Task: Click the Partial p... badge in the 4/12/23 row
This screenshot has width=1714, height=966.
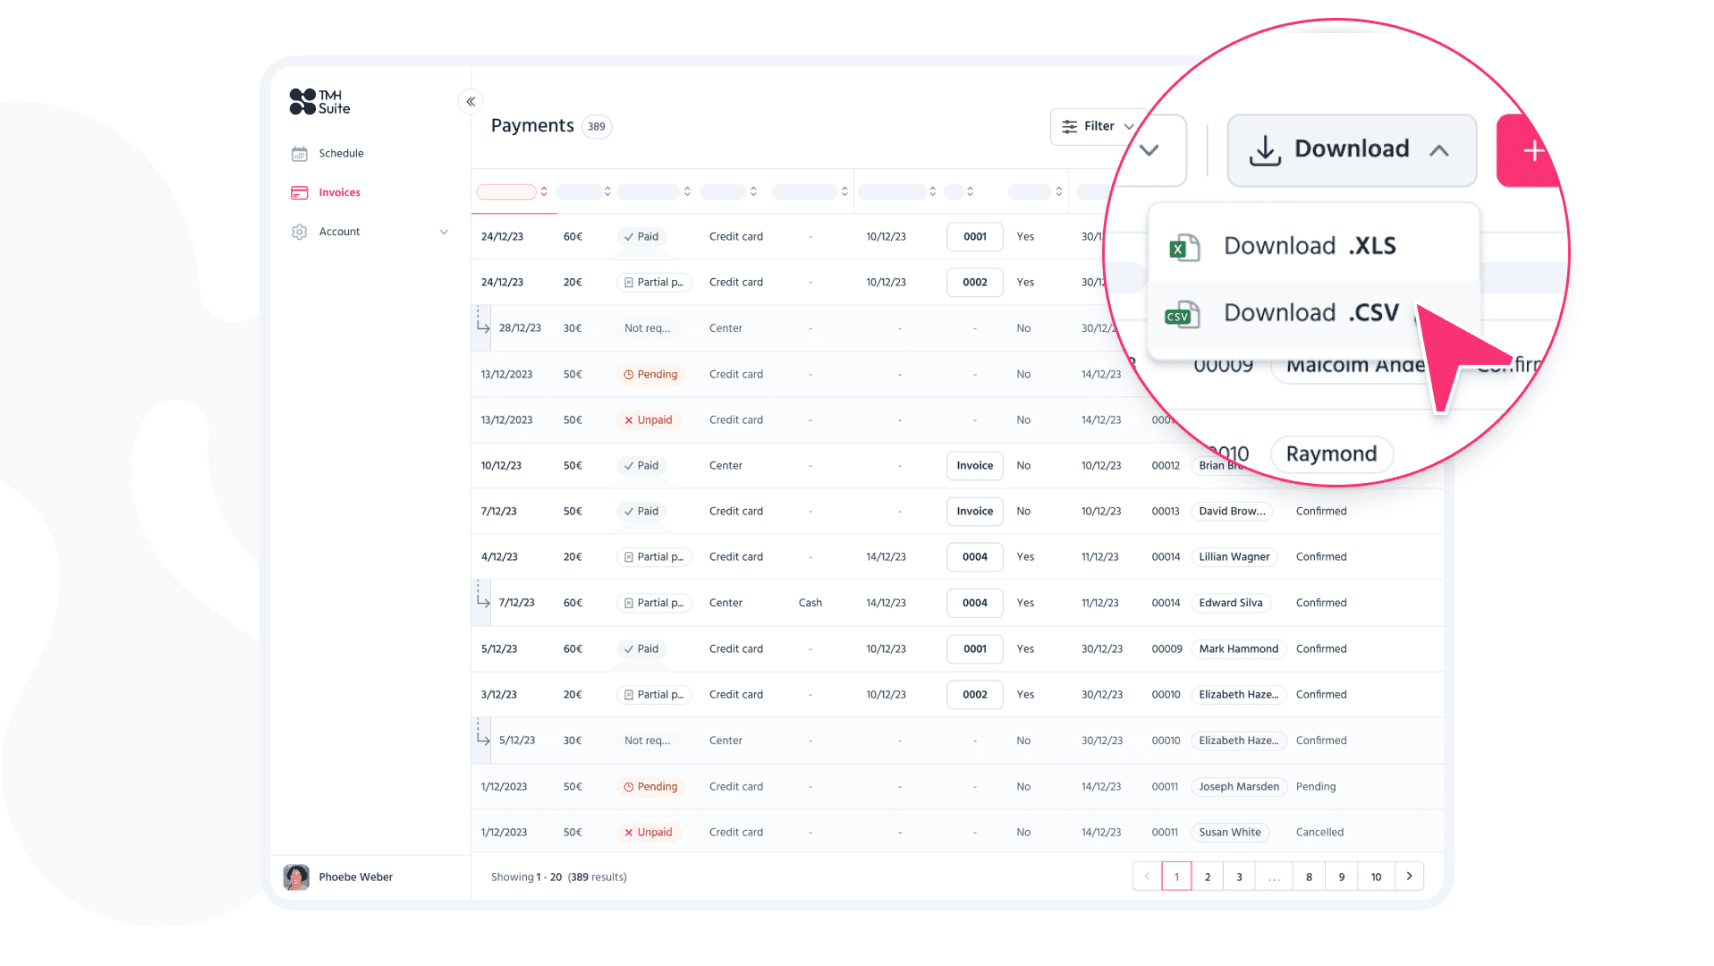Action: [x=654, y=557]
